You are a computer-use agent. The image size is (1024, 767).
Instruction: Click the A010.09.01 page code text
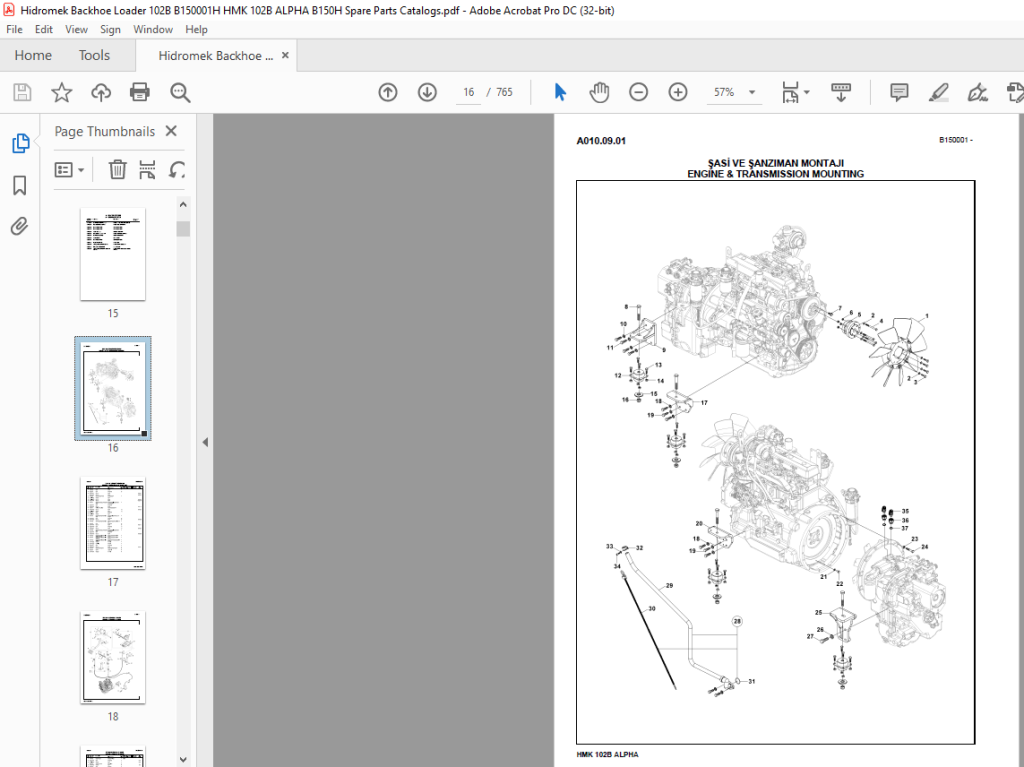tap(601, 140)
